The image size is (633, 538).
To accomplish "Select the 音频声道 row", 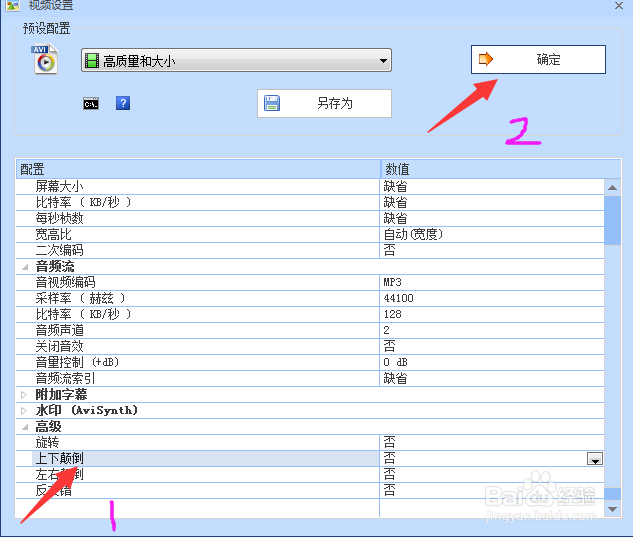I will pos(310,330).
